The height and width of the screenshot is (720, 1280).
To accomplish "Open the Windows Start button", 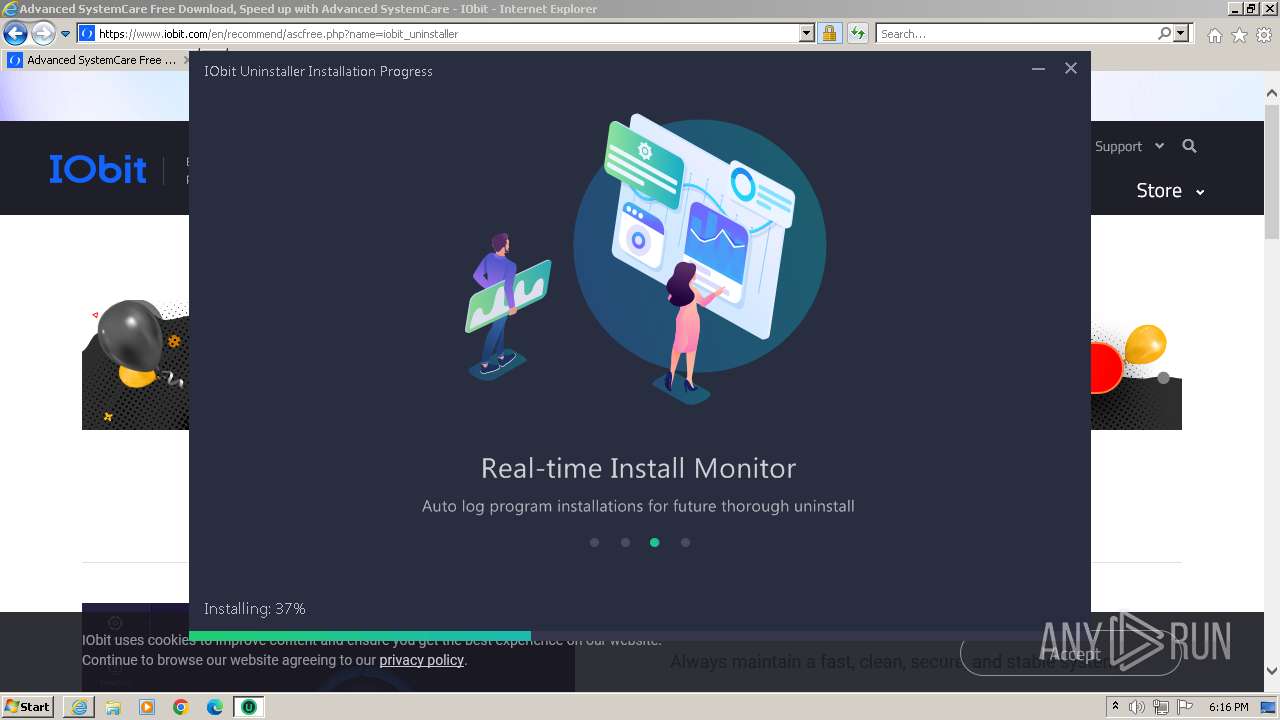I will (27, 707).
